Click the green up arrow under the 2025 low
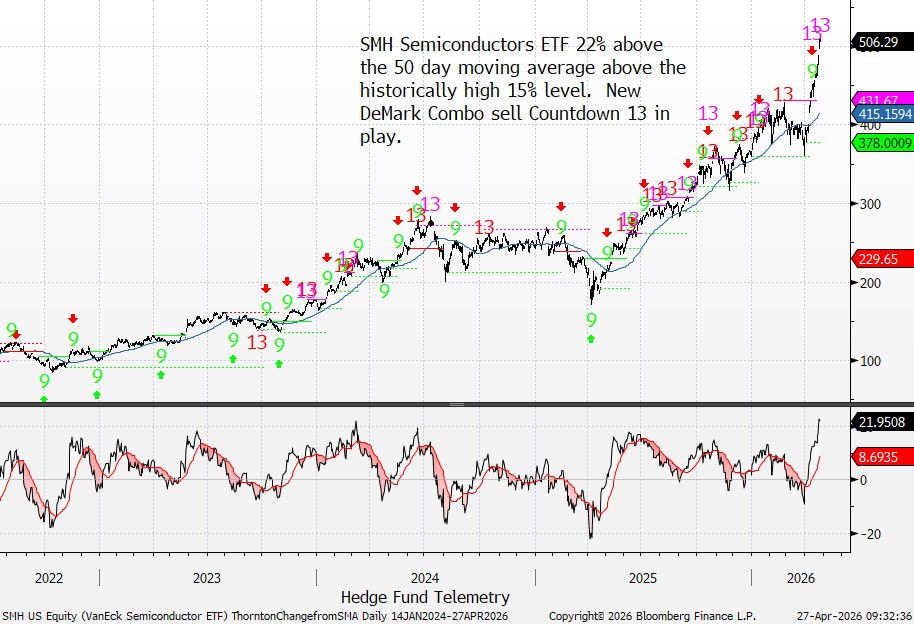Screen dimensions: 914x624 [591, 339]
